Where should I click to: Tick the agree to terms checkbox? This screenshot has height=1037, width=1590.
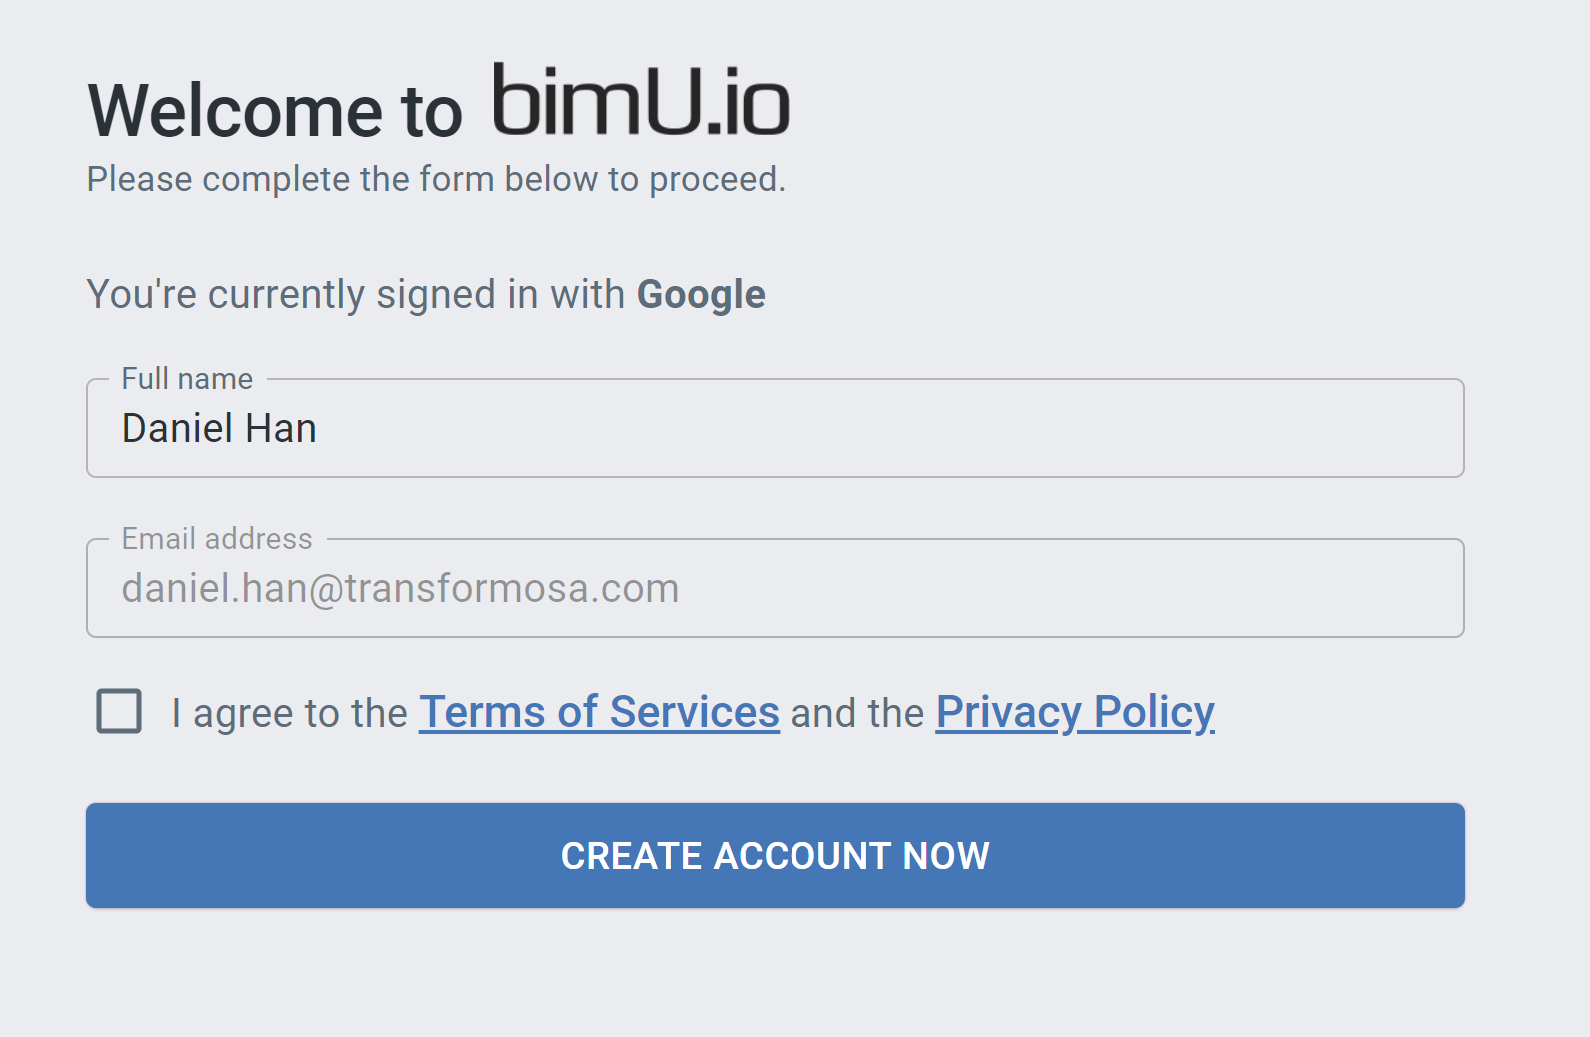point(119,712)
